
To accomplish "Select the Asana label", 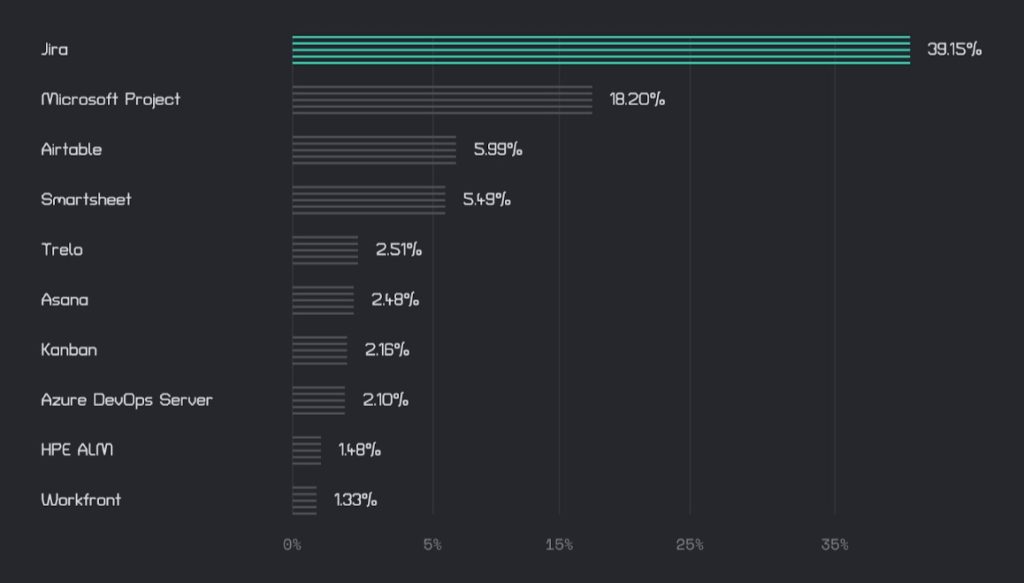I will (x=65, y=300).
